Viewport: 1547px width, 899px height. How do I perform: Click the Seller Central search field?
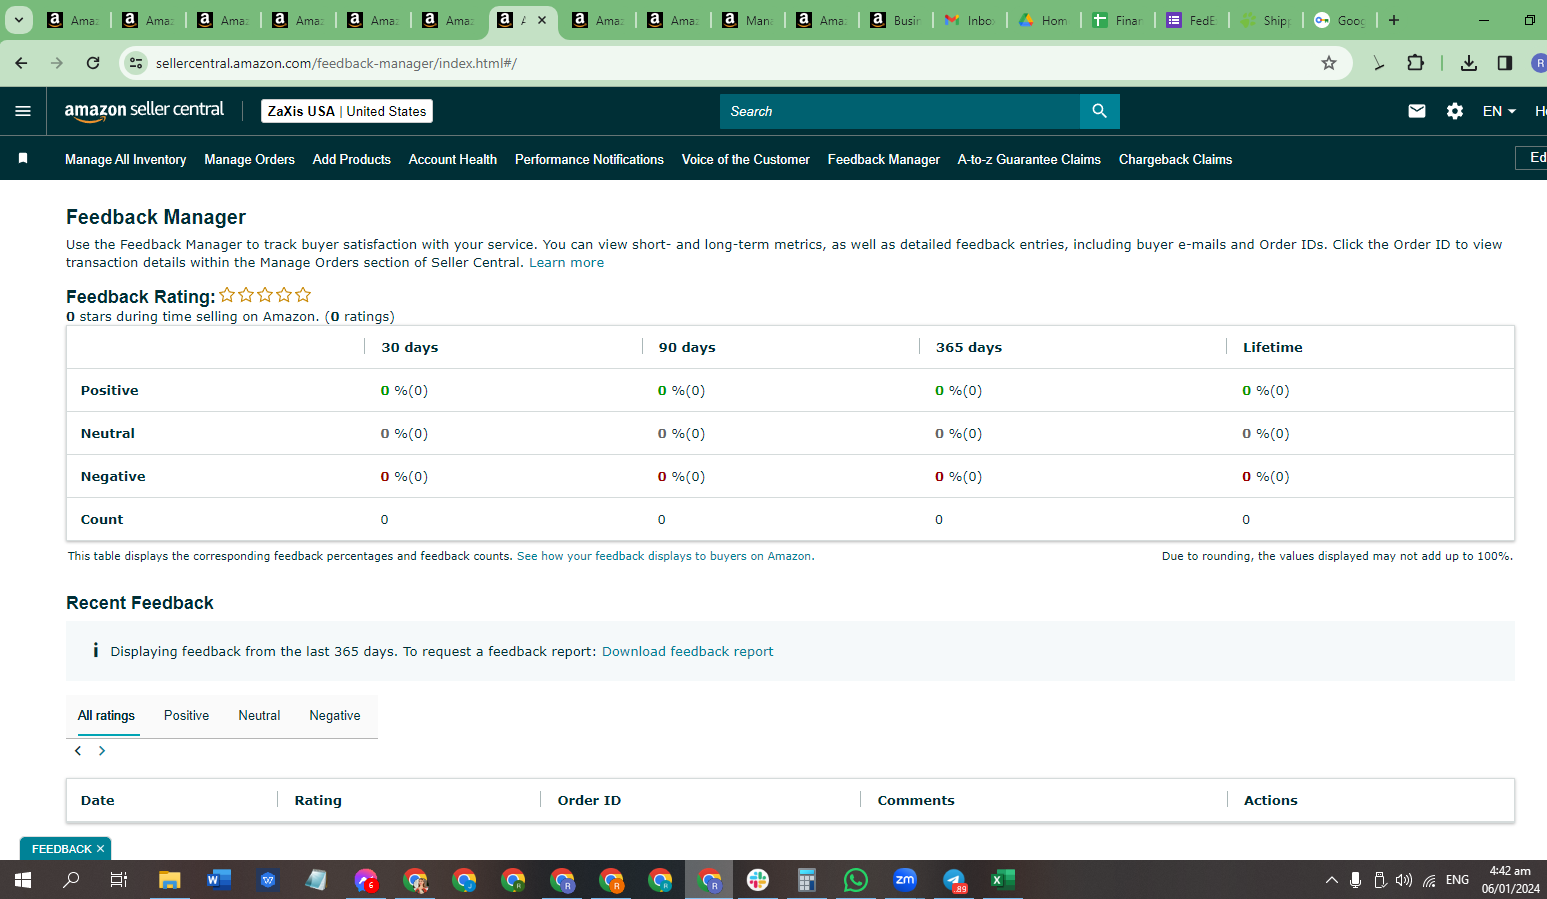899,111
